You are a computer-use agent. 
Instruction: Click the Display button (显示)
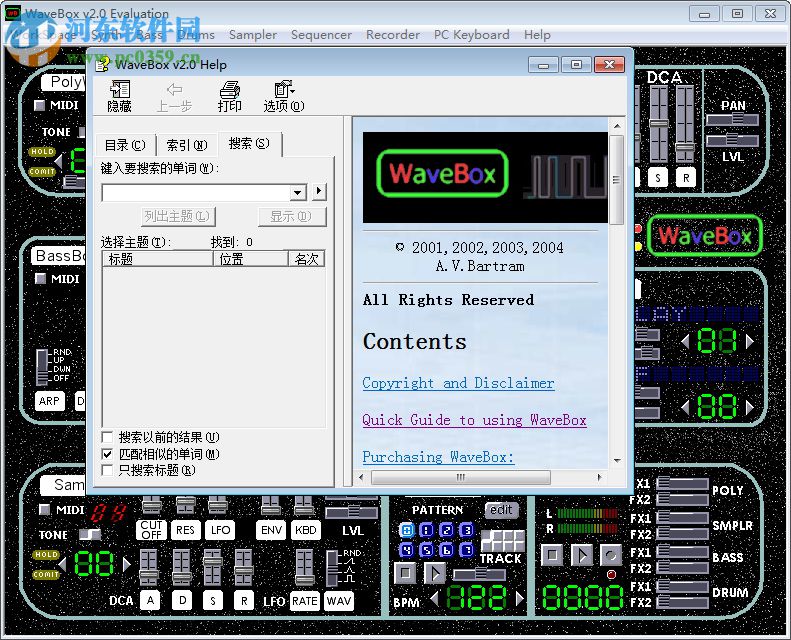pyautogui.click(x=292, y=216)
